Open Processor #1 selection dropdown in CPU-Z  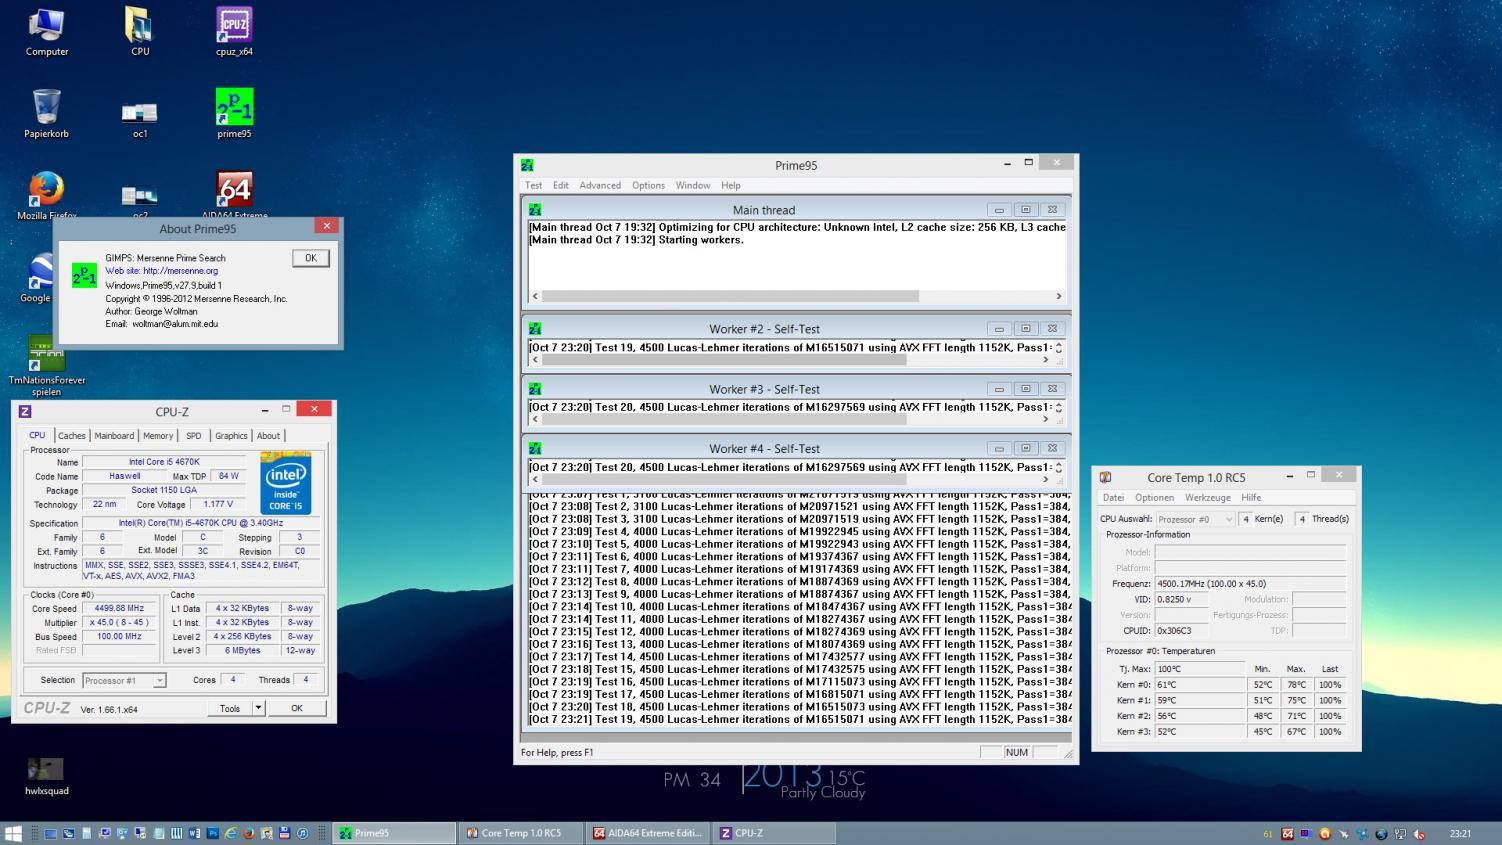pos(124,680)
